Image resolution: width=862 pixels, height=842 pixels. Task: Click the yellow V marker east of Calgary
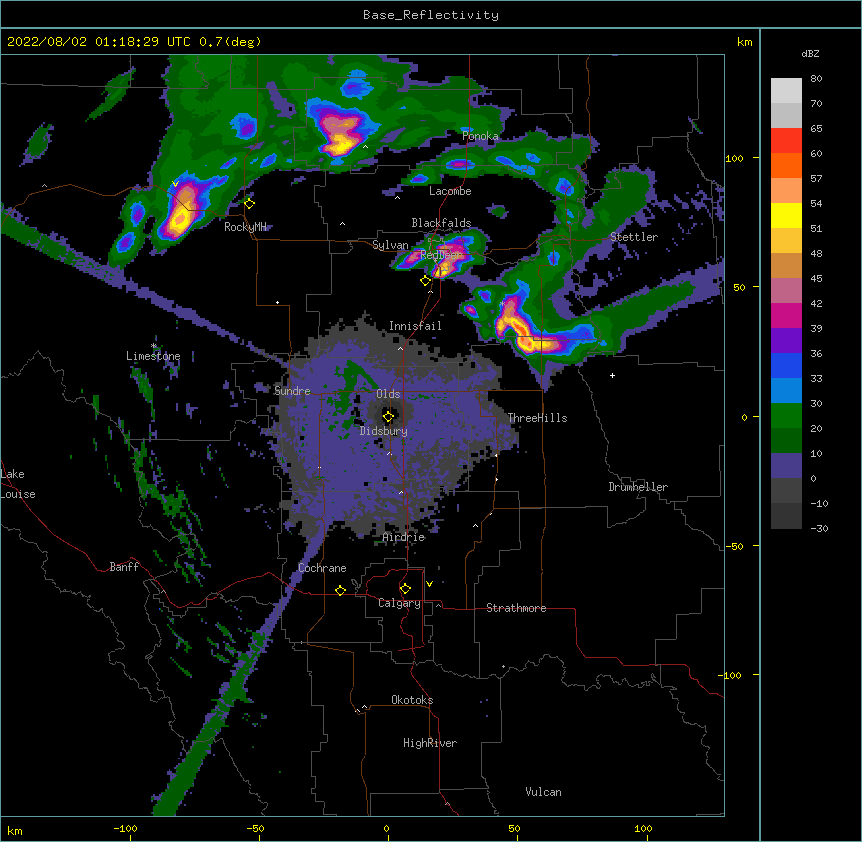tap(429, 584)
